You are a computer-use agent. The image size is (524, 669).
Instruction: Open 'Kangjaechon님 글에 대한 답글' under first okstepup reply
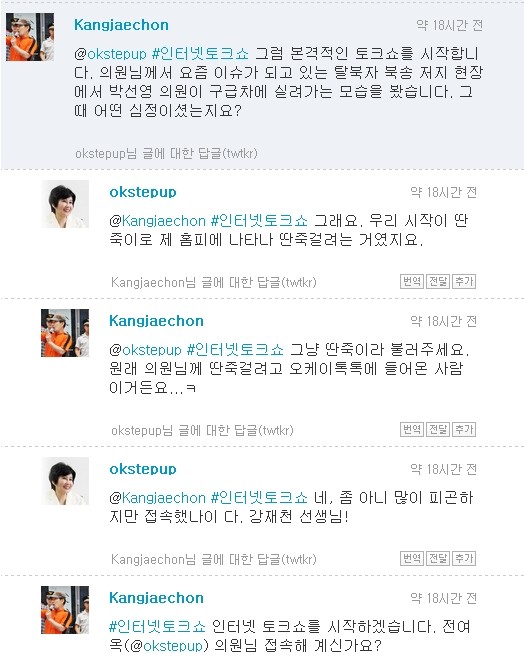[213, 282]
